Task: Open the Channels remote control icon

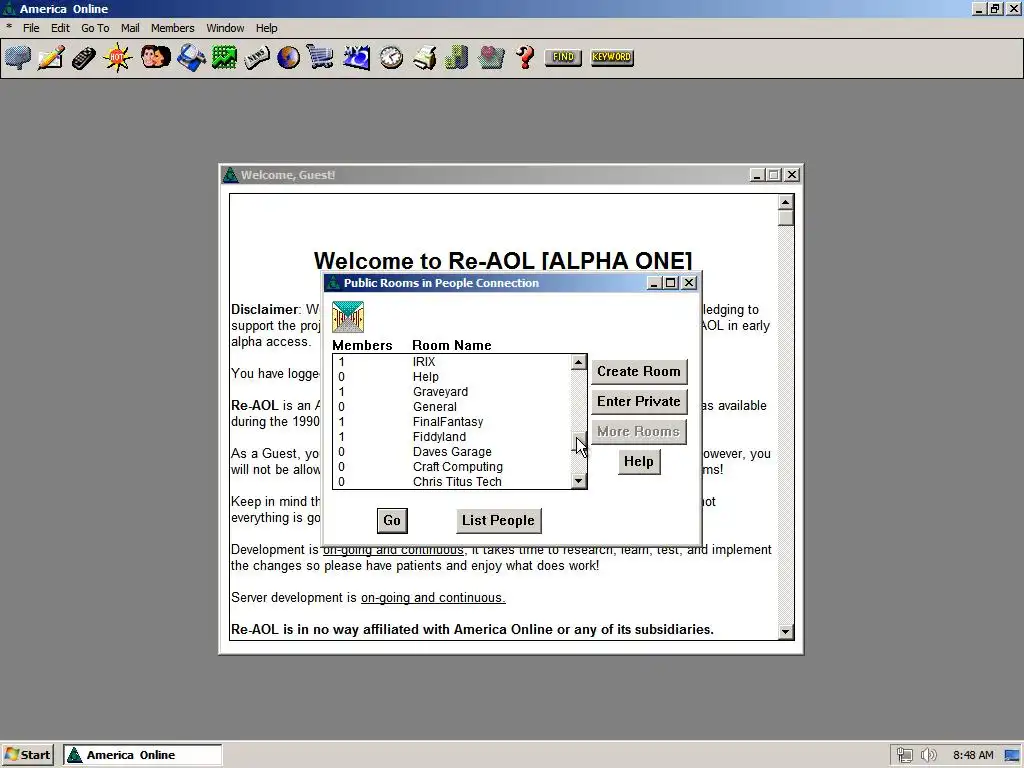Action: (84, 57)
